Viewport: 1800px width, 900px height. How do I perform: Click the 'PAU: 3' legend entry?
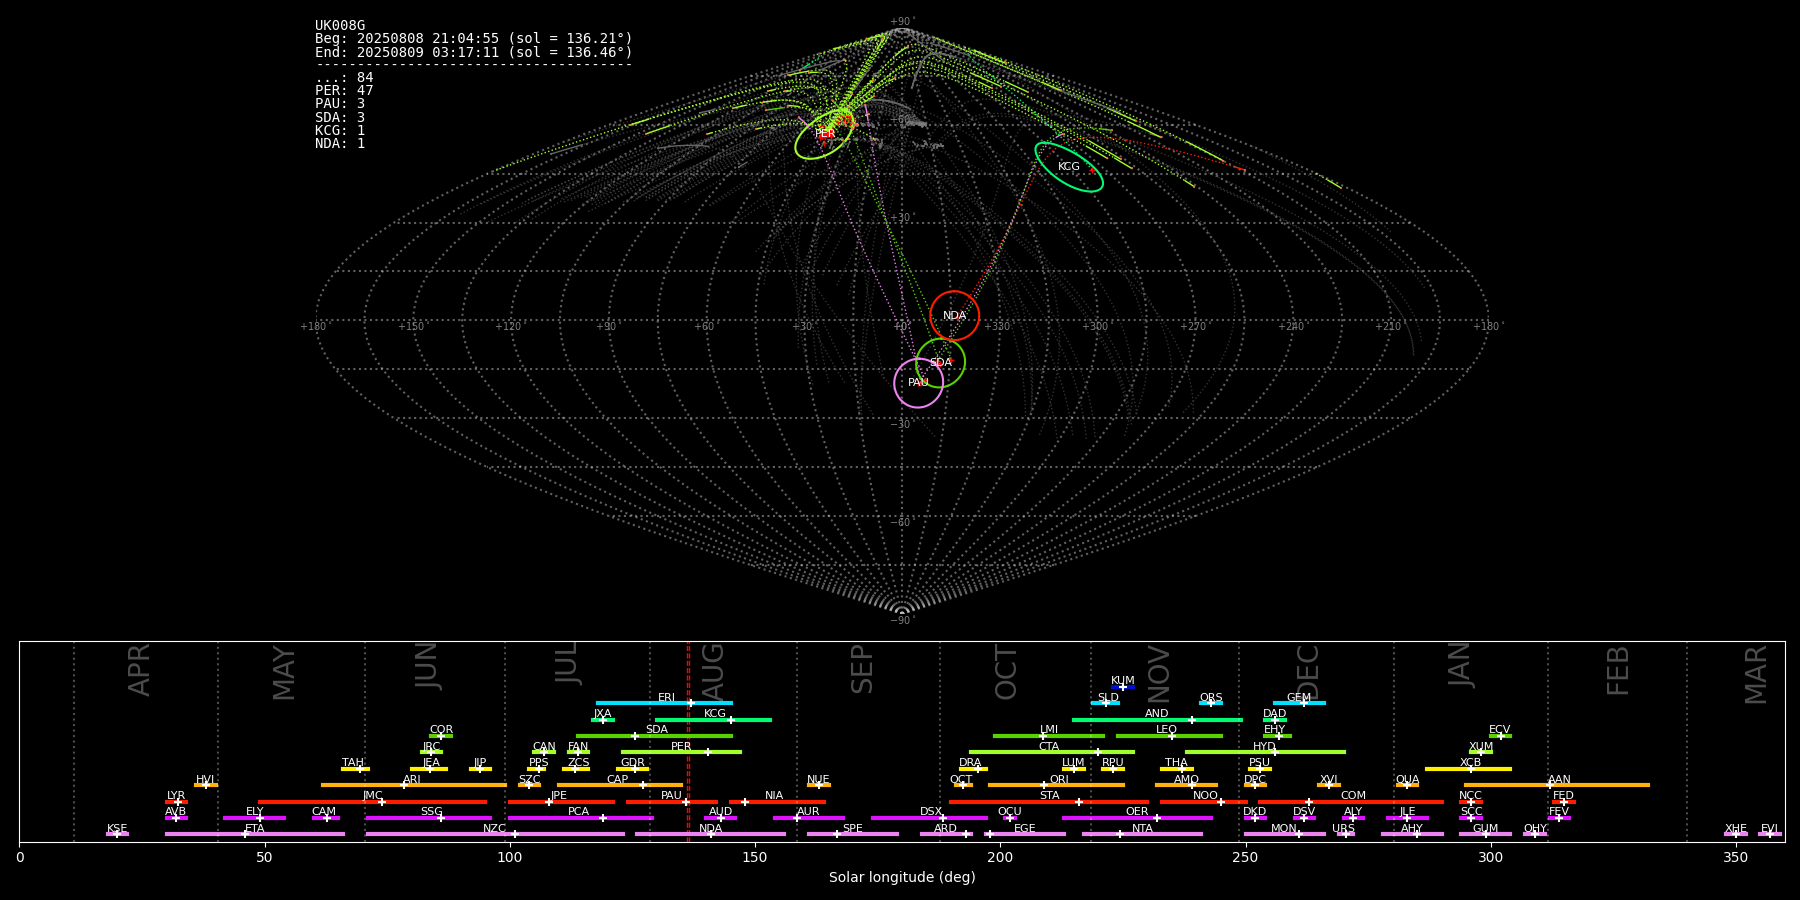[x=340, y=104]
